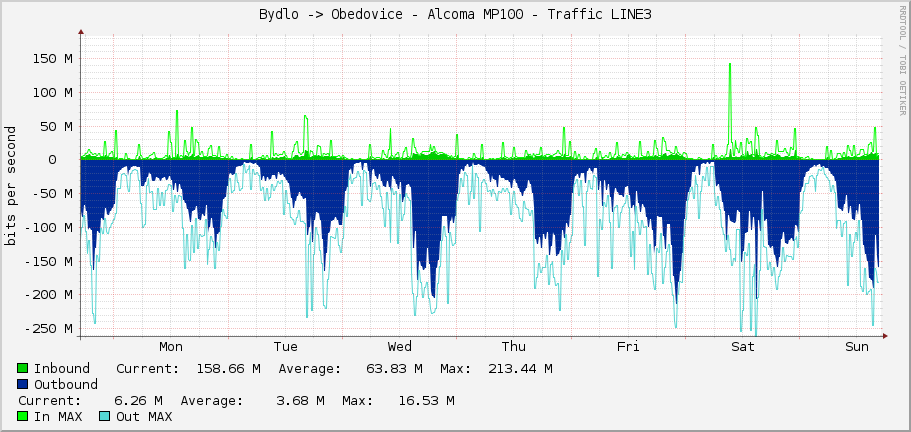This screenshot has height=432, width=911.
Task: Select the Mon label on time axis
Action: click(x=171, y=347)
